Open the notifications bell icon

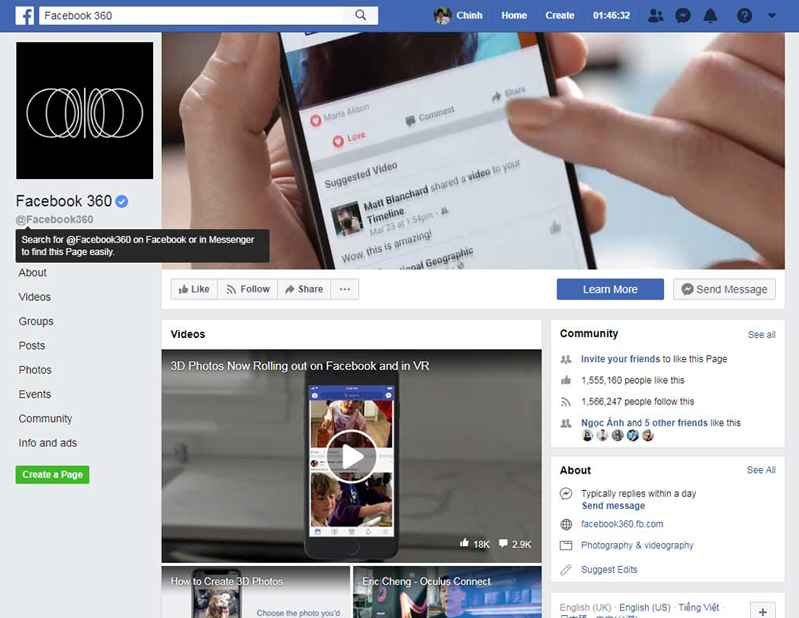click(710, 16)
